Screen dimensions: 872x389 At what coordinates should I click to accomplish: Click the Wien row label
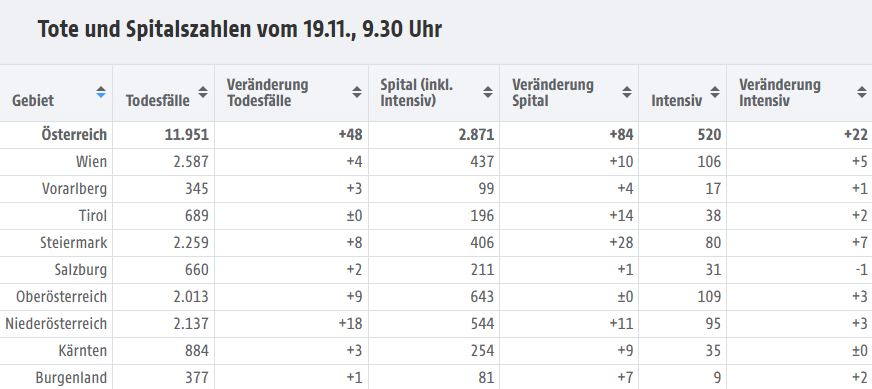tap(91, 162)
